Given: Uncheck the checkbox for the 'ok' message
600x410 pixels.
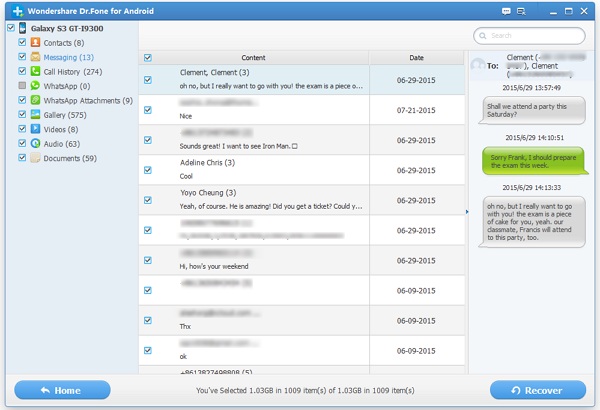Looking at the screenshot, I should (148, 350).
